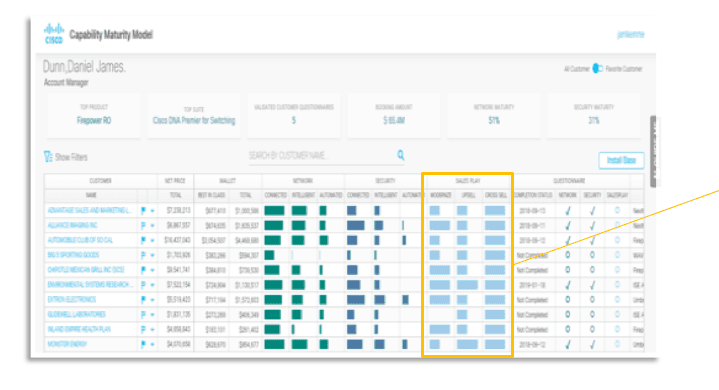This screenshot has width=719, height=390.
Task: Click Modernize bar for Inland Empire Health Plan
Action: pos(440,330)
